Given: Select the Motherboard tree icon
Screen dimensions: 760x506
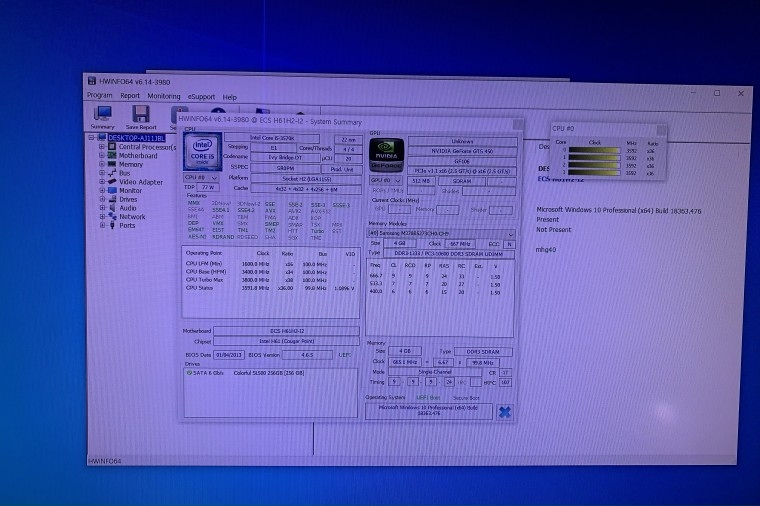Looking at the screenshot, I should (112, 155).
